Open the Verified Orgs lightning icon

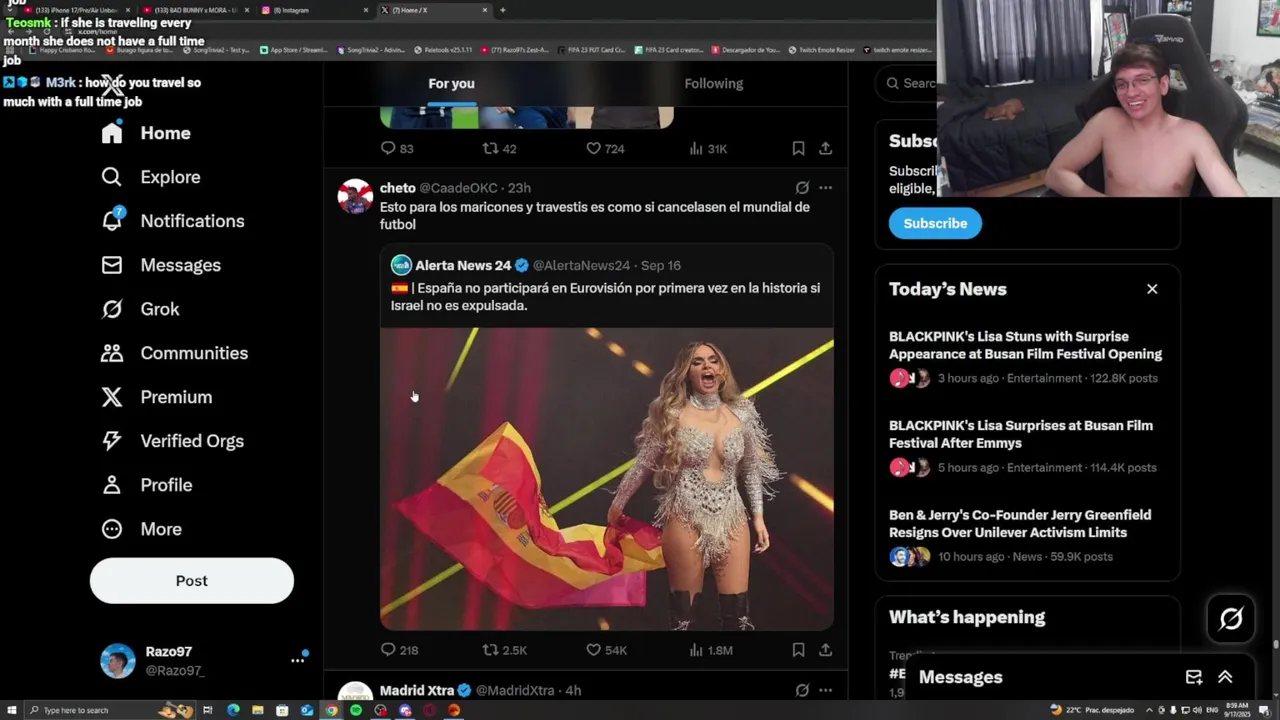pyautogui.click(x=111, y=441)
